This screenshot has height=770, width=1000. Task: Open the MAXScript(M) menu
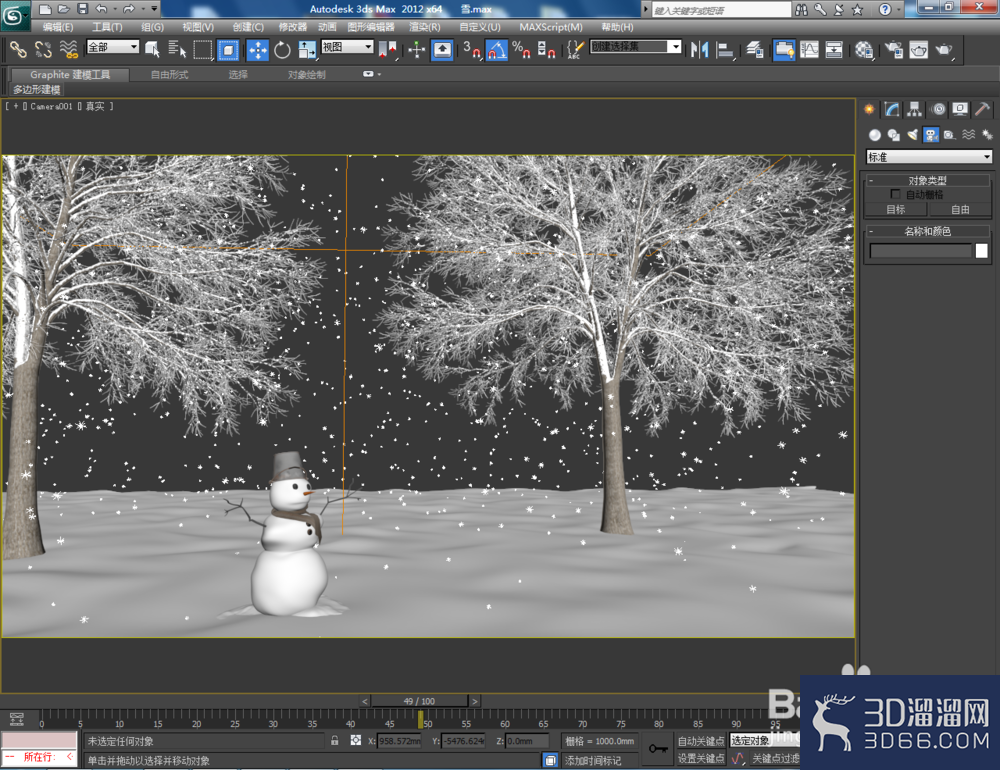tap(551, 27)
